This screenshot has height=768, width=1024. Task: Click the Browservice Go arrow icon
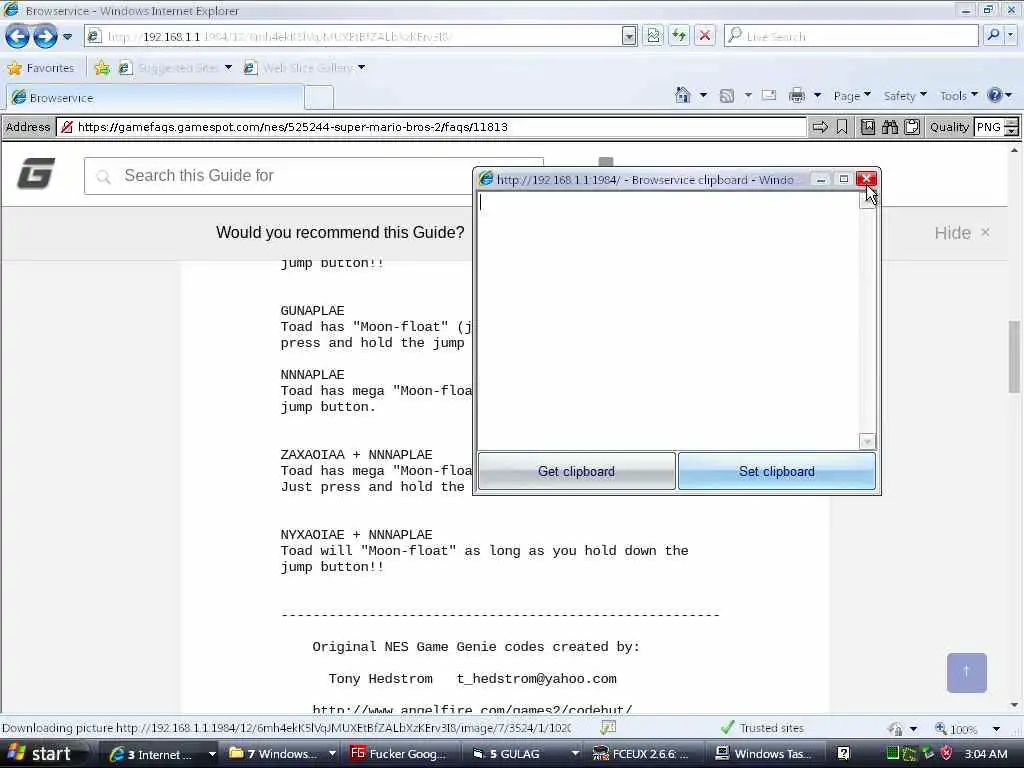pyautogui.click(x=820, y=127)
